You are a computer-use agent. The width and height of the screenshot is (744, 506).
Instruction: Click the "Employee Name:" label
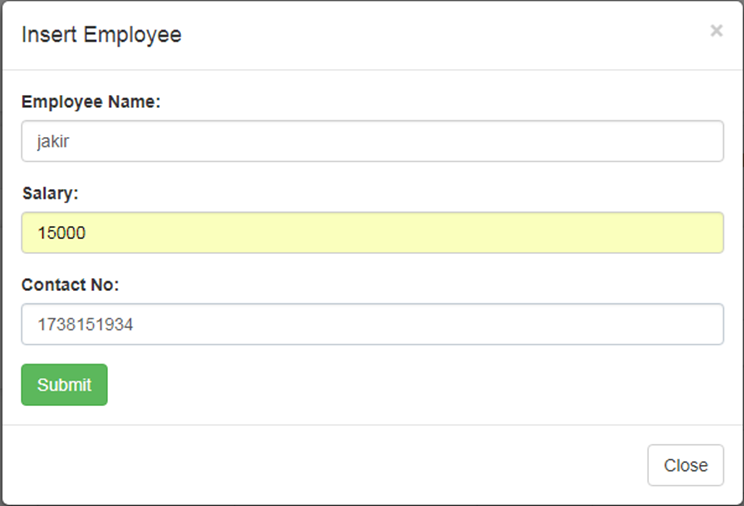91,102
